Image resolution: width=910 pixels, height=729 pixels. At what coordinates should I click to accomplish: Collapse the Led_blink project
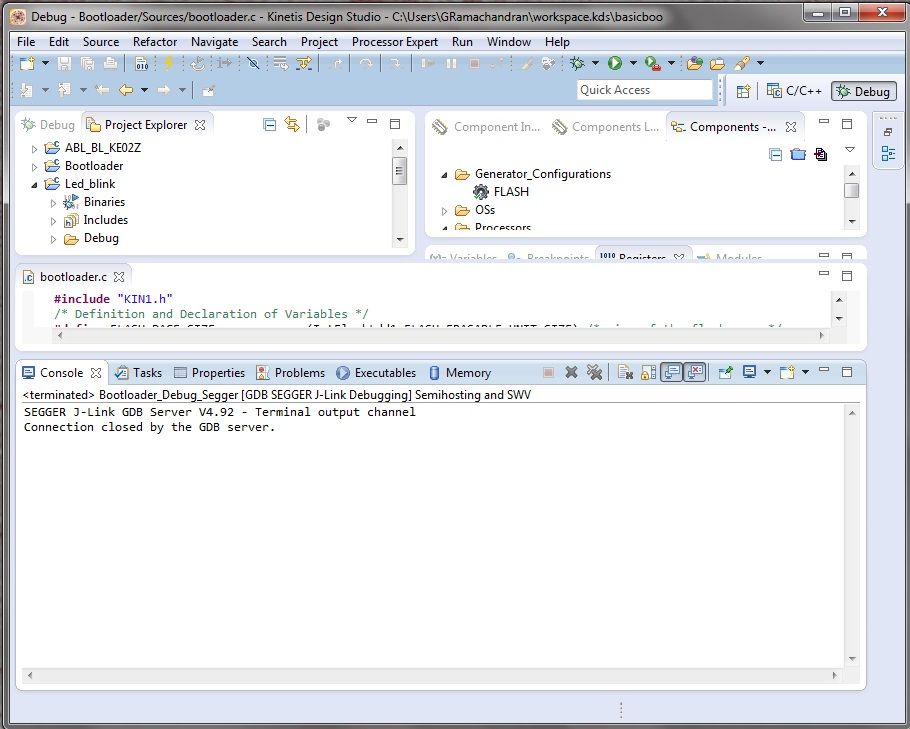coord(34,185)
